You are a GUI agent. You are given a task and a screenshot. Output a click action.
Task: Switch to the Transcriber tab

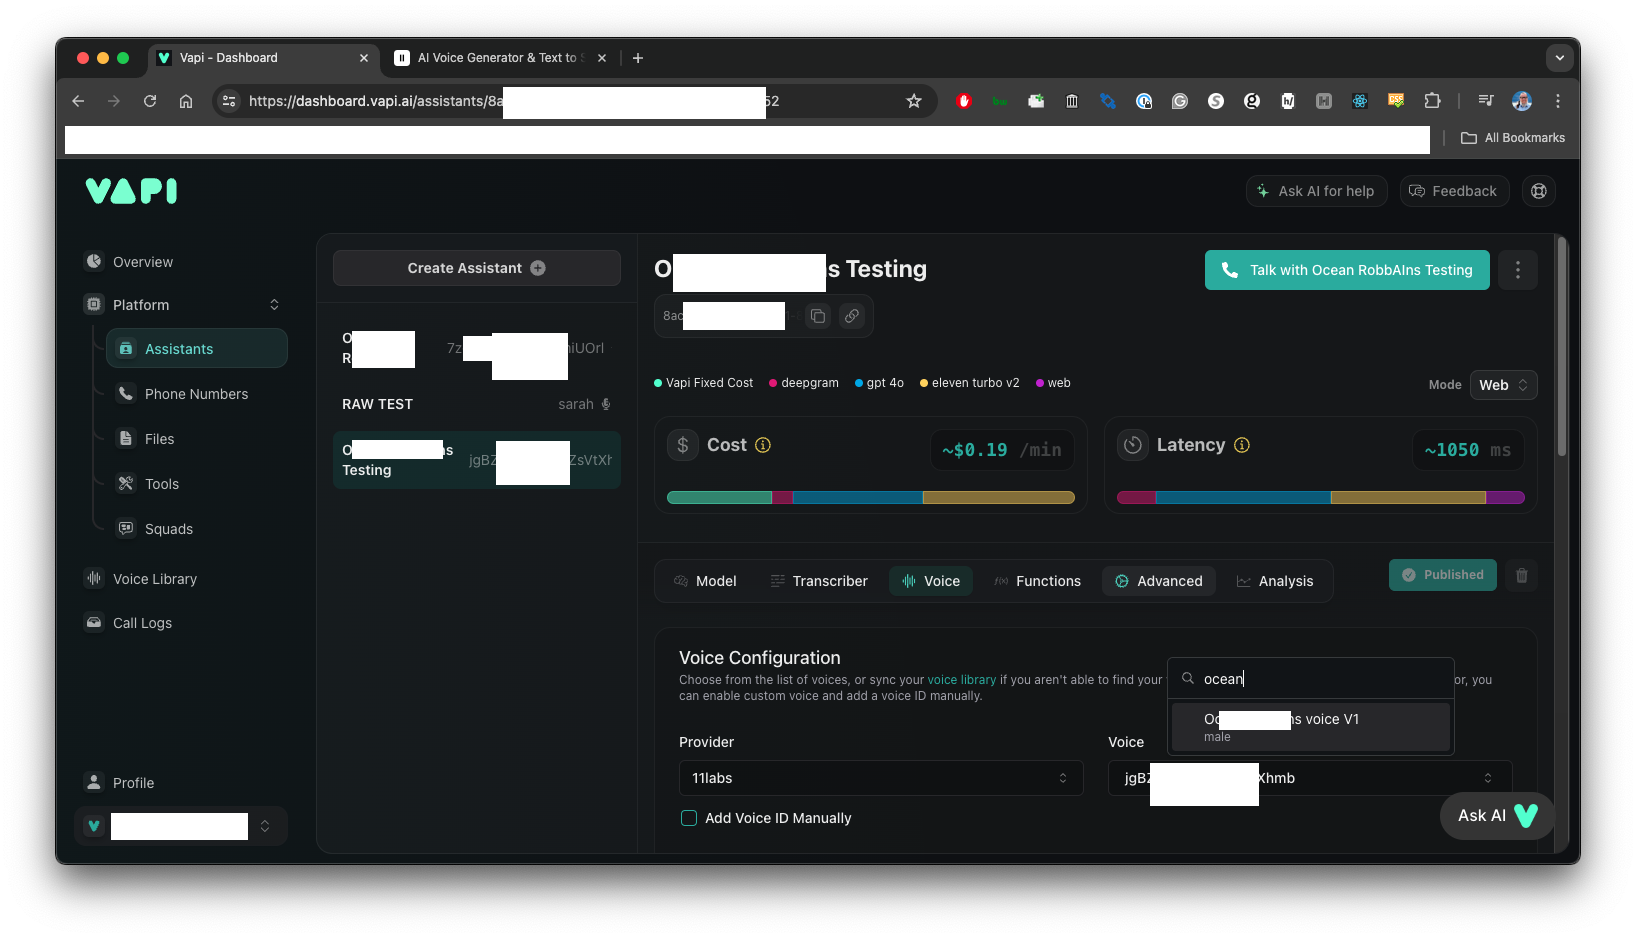[819, 581]
